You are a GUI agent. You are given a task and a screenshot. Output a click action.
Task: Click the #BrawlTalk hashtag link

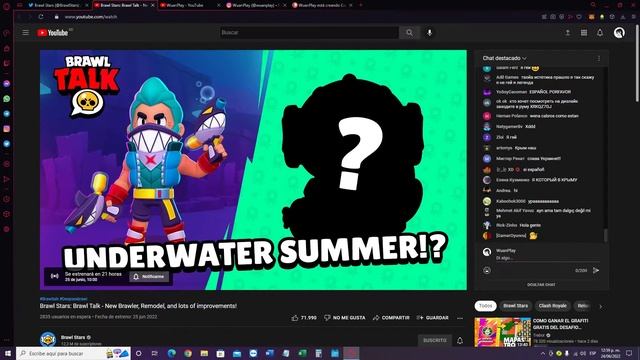coord(49,299)
